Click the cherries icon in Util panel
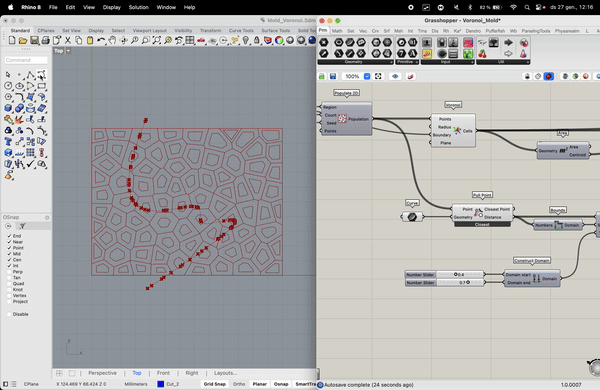Image resolution: width=600 pixels, height=390 pixels. click(482, 54)
